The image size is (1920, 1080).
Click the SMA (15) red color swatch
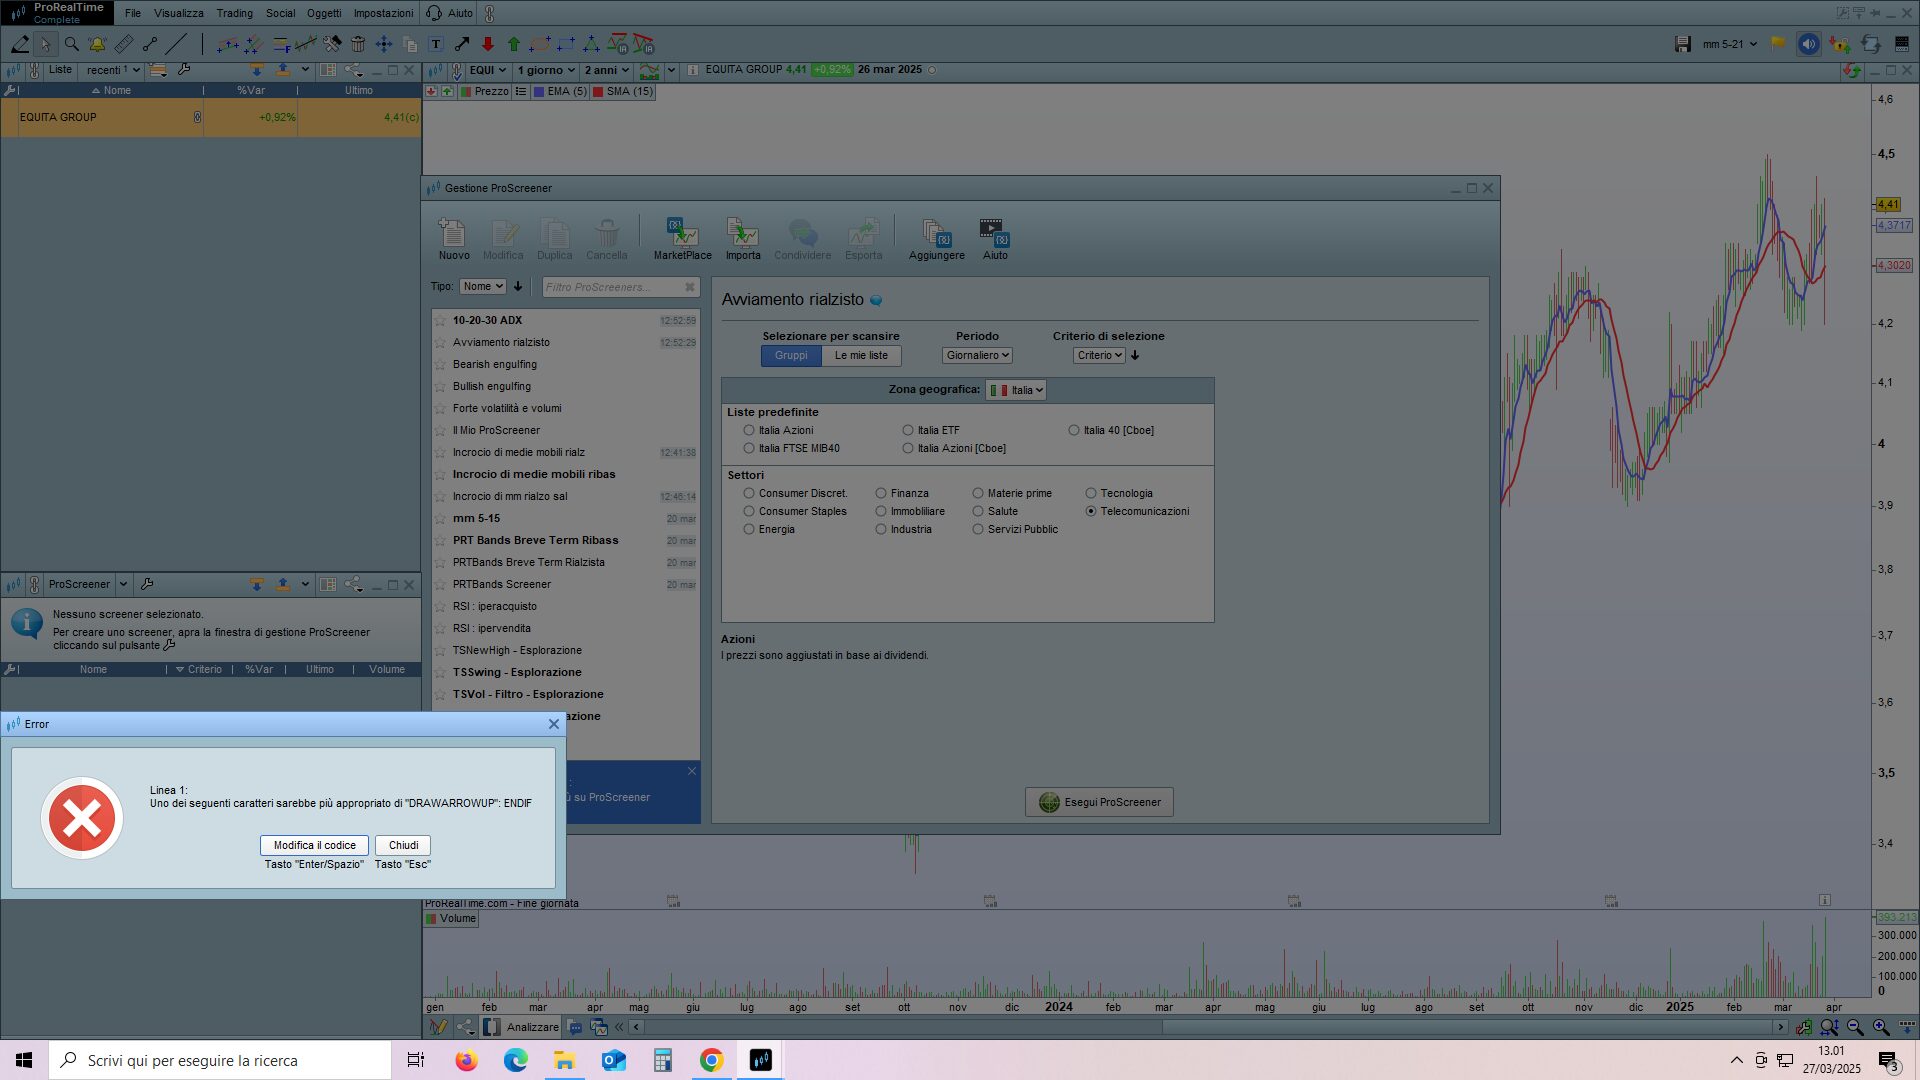coord(598,91)
